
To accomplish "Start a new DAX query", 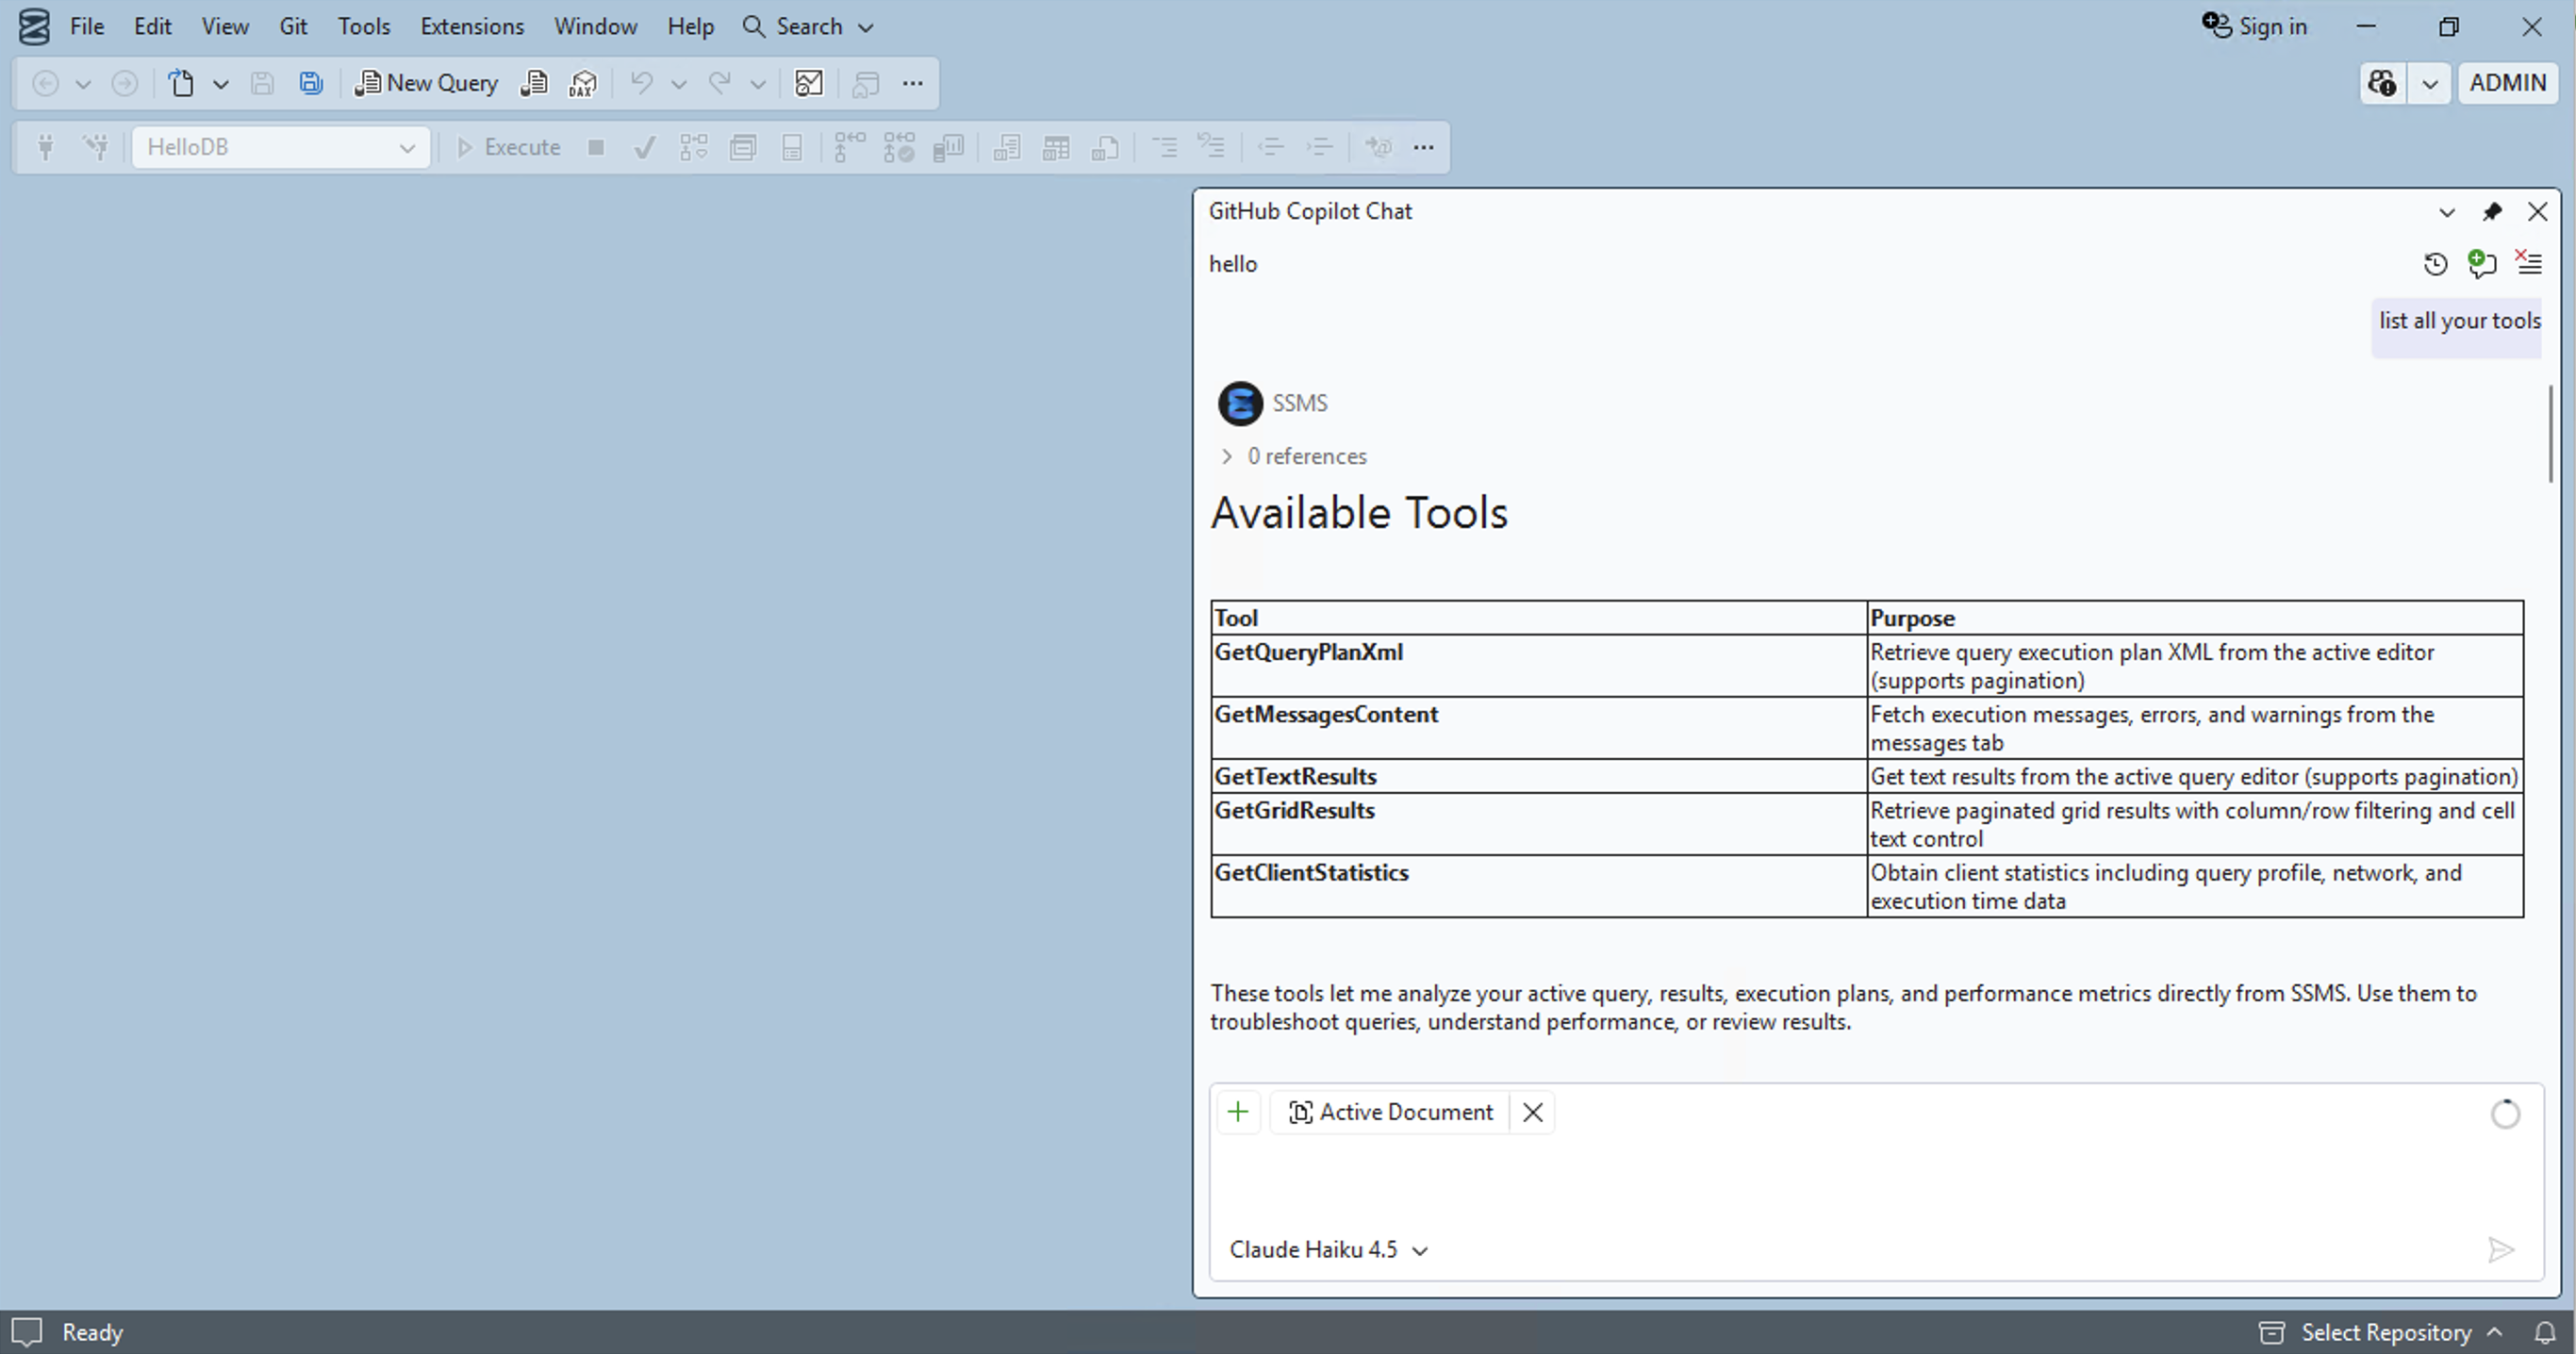I will (x=583, y=83).
